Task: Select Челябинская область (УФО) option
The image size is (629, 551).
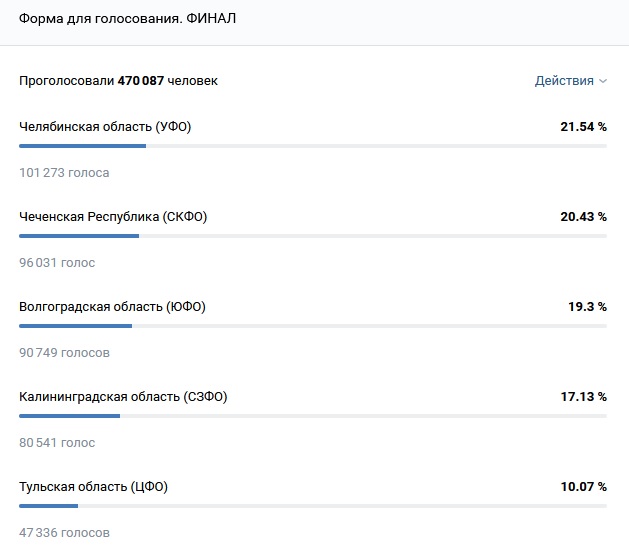Action: (x=105, y=127)
